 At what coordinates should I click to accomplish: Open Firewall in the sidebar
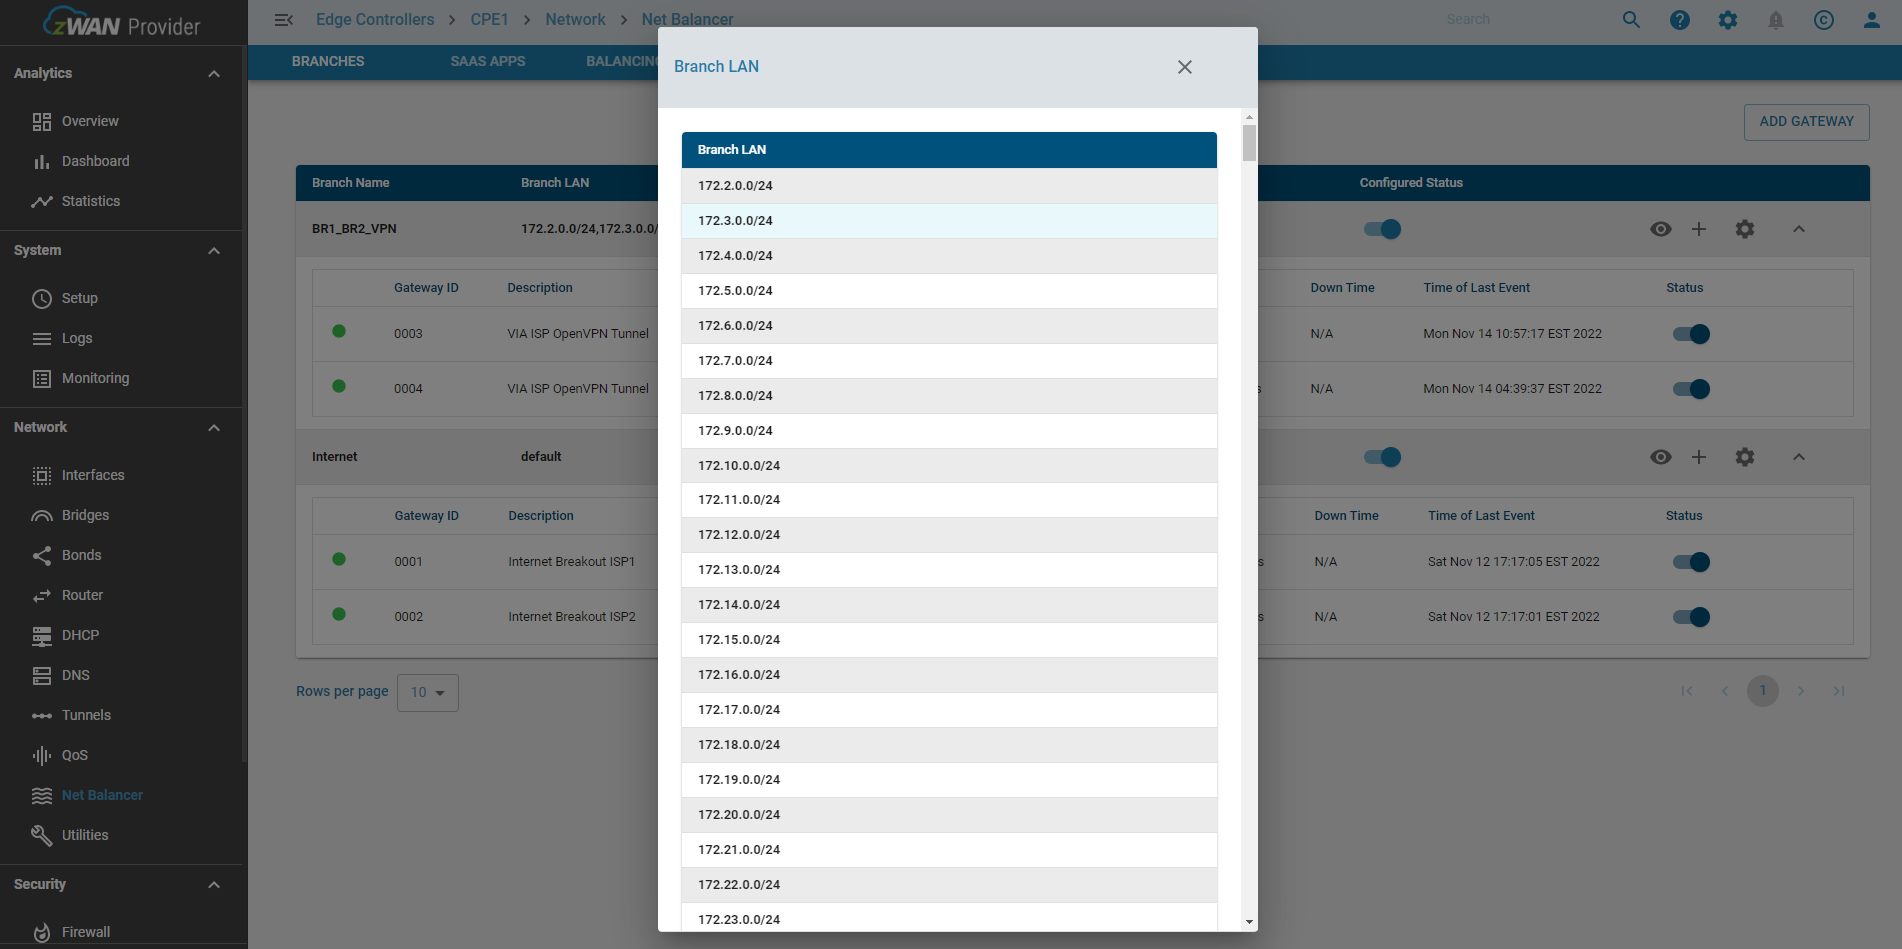click(86, 932)
